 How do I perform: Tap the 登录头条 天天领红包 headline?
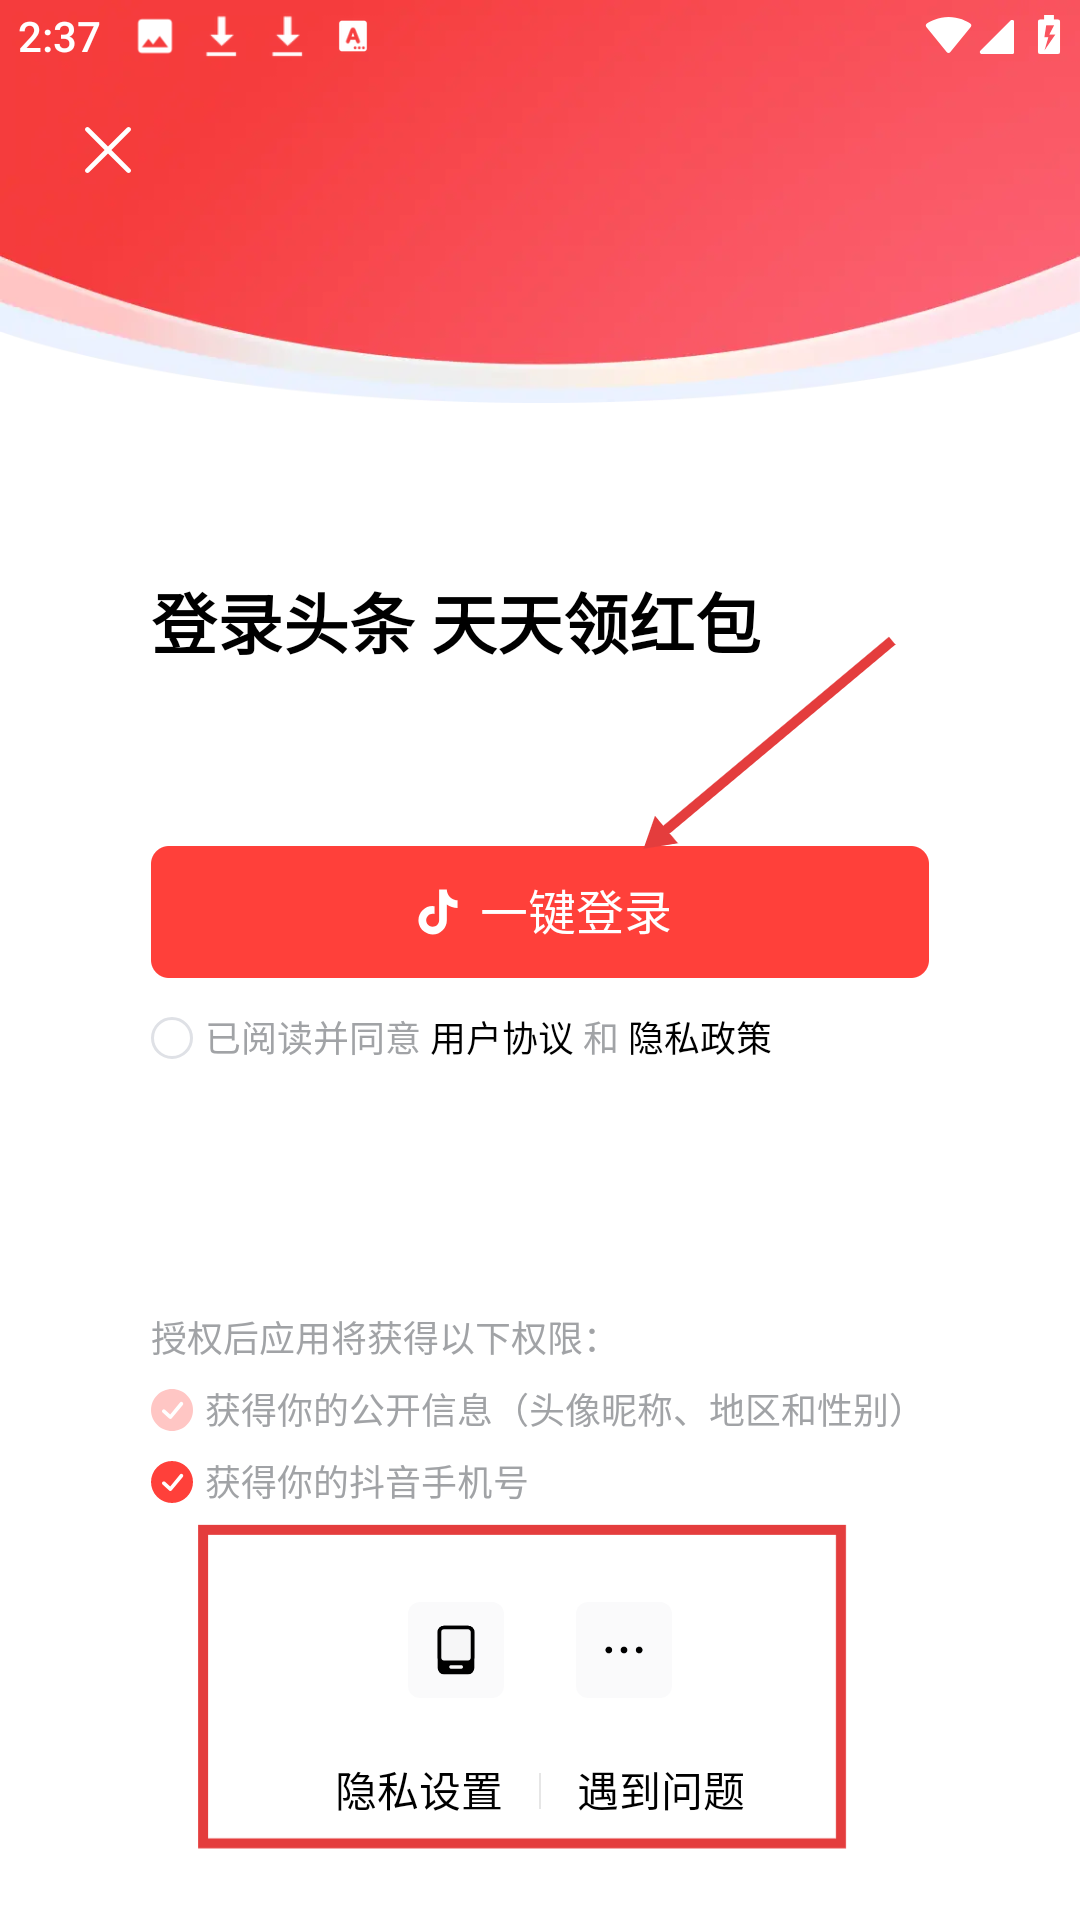457,624
